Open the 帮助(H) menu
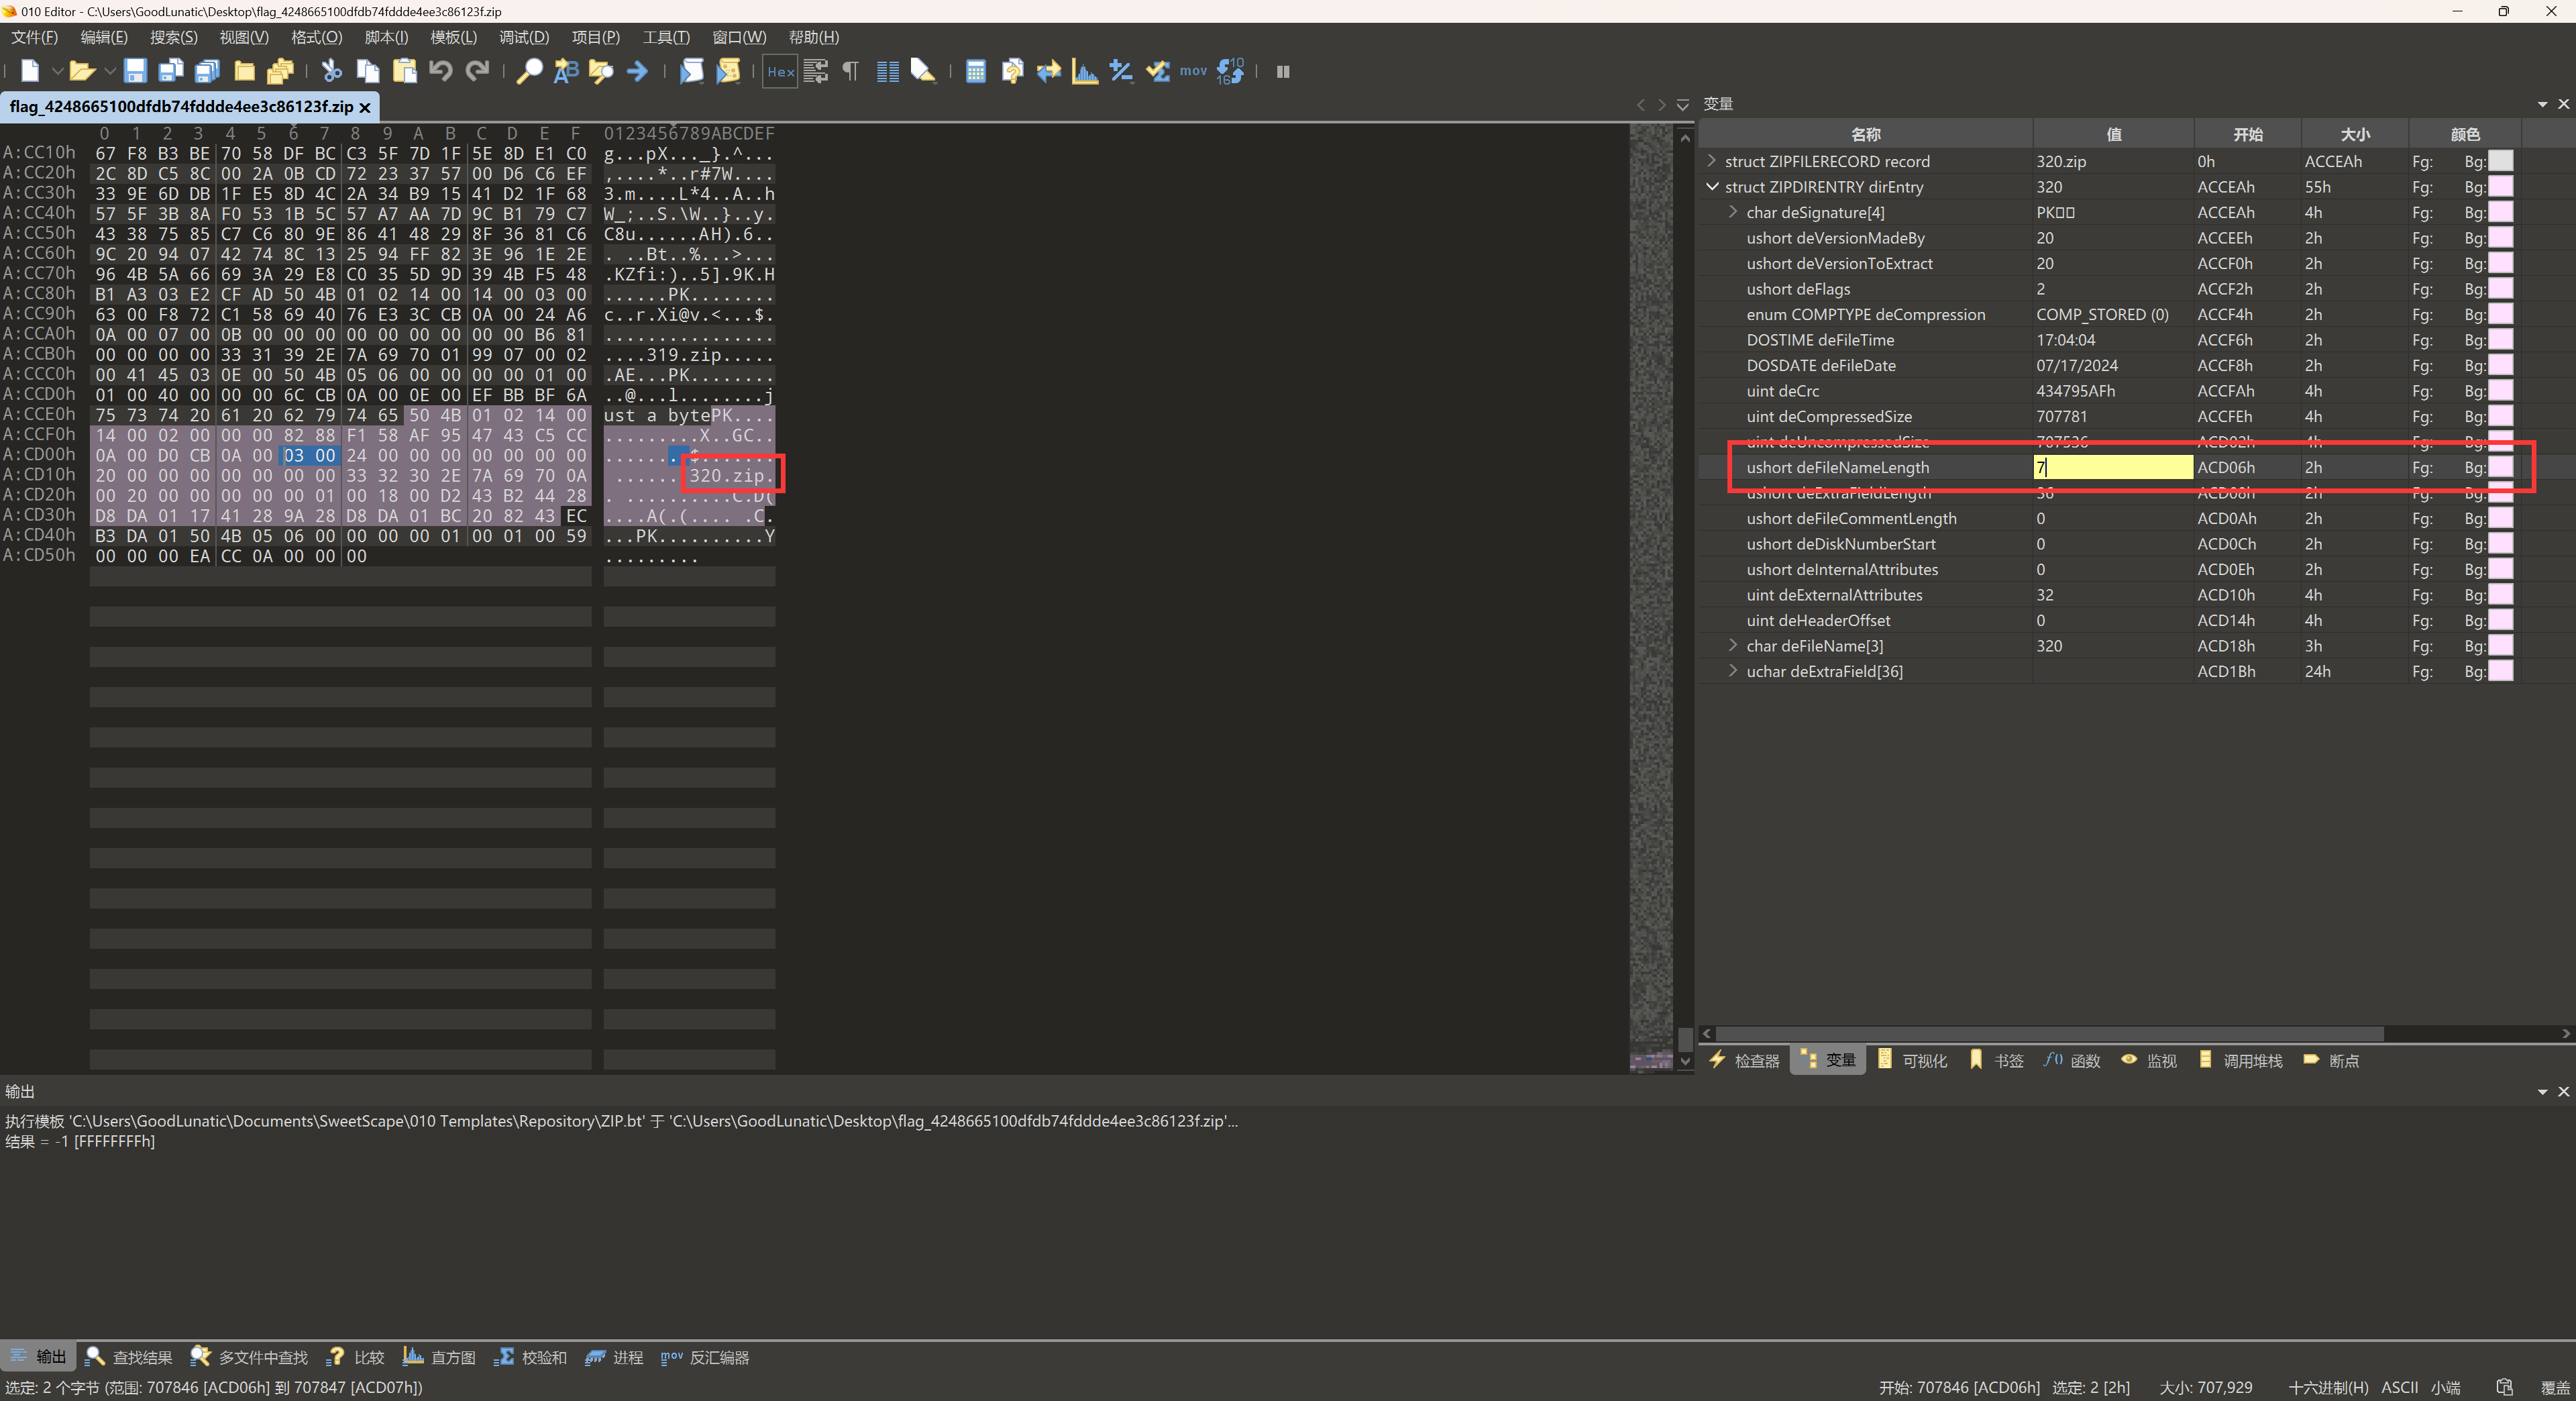This screenshot has height=1401, width=2576. [814, 37]
